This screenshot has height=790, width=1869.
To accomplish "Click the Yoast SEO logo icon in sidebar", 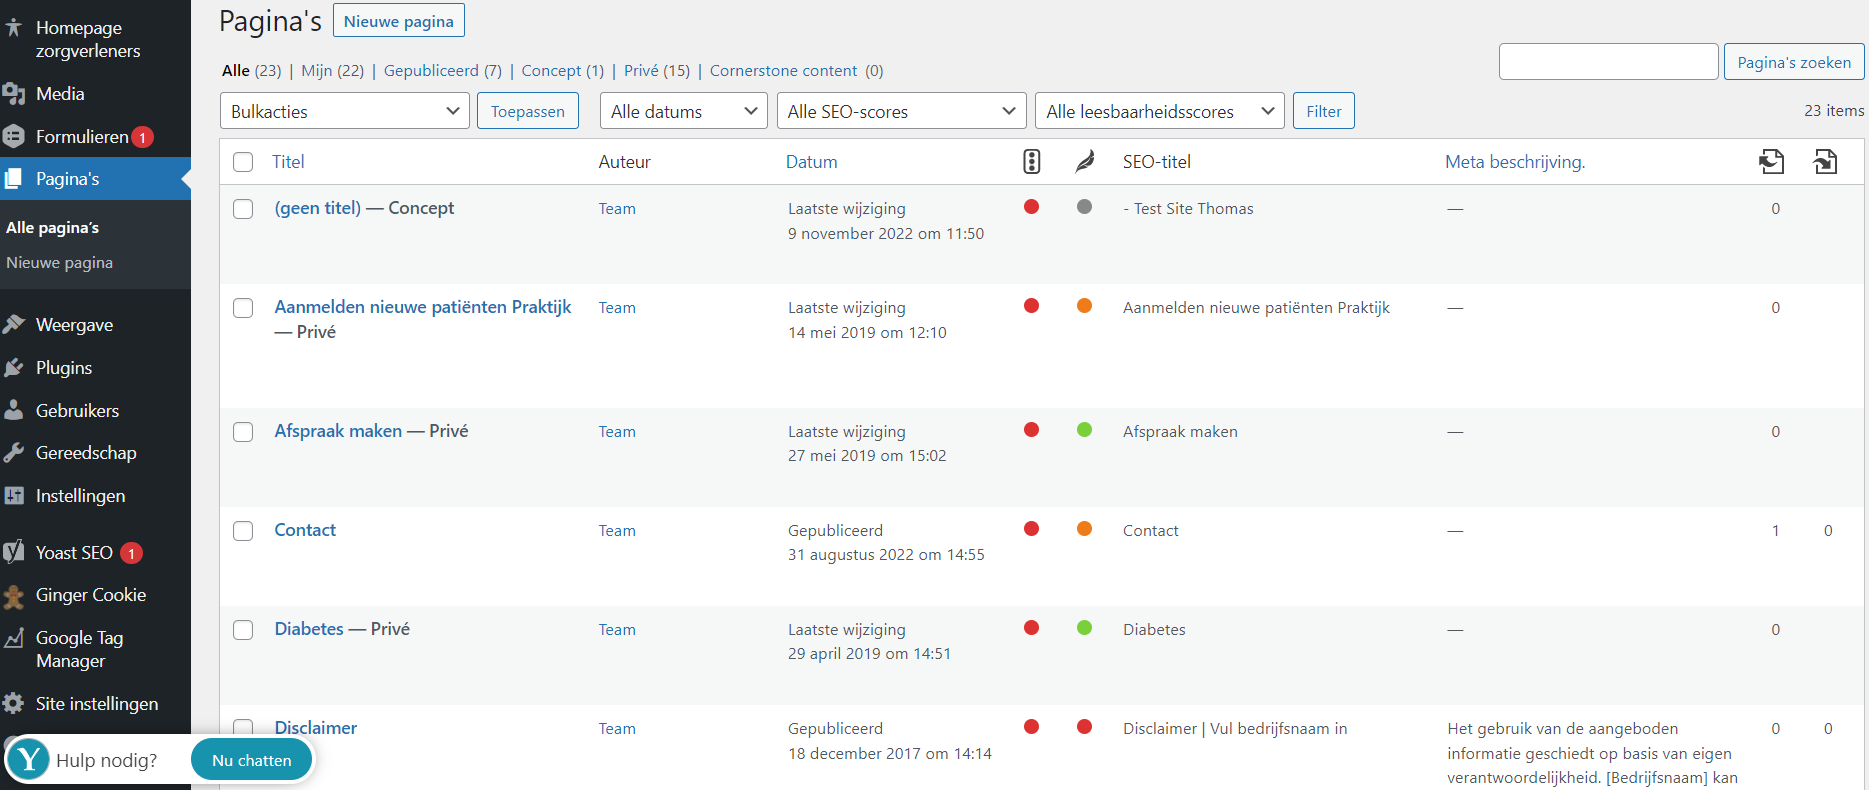I will 14,552.
